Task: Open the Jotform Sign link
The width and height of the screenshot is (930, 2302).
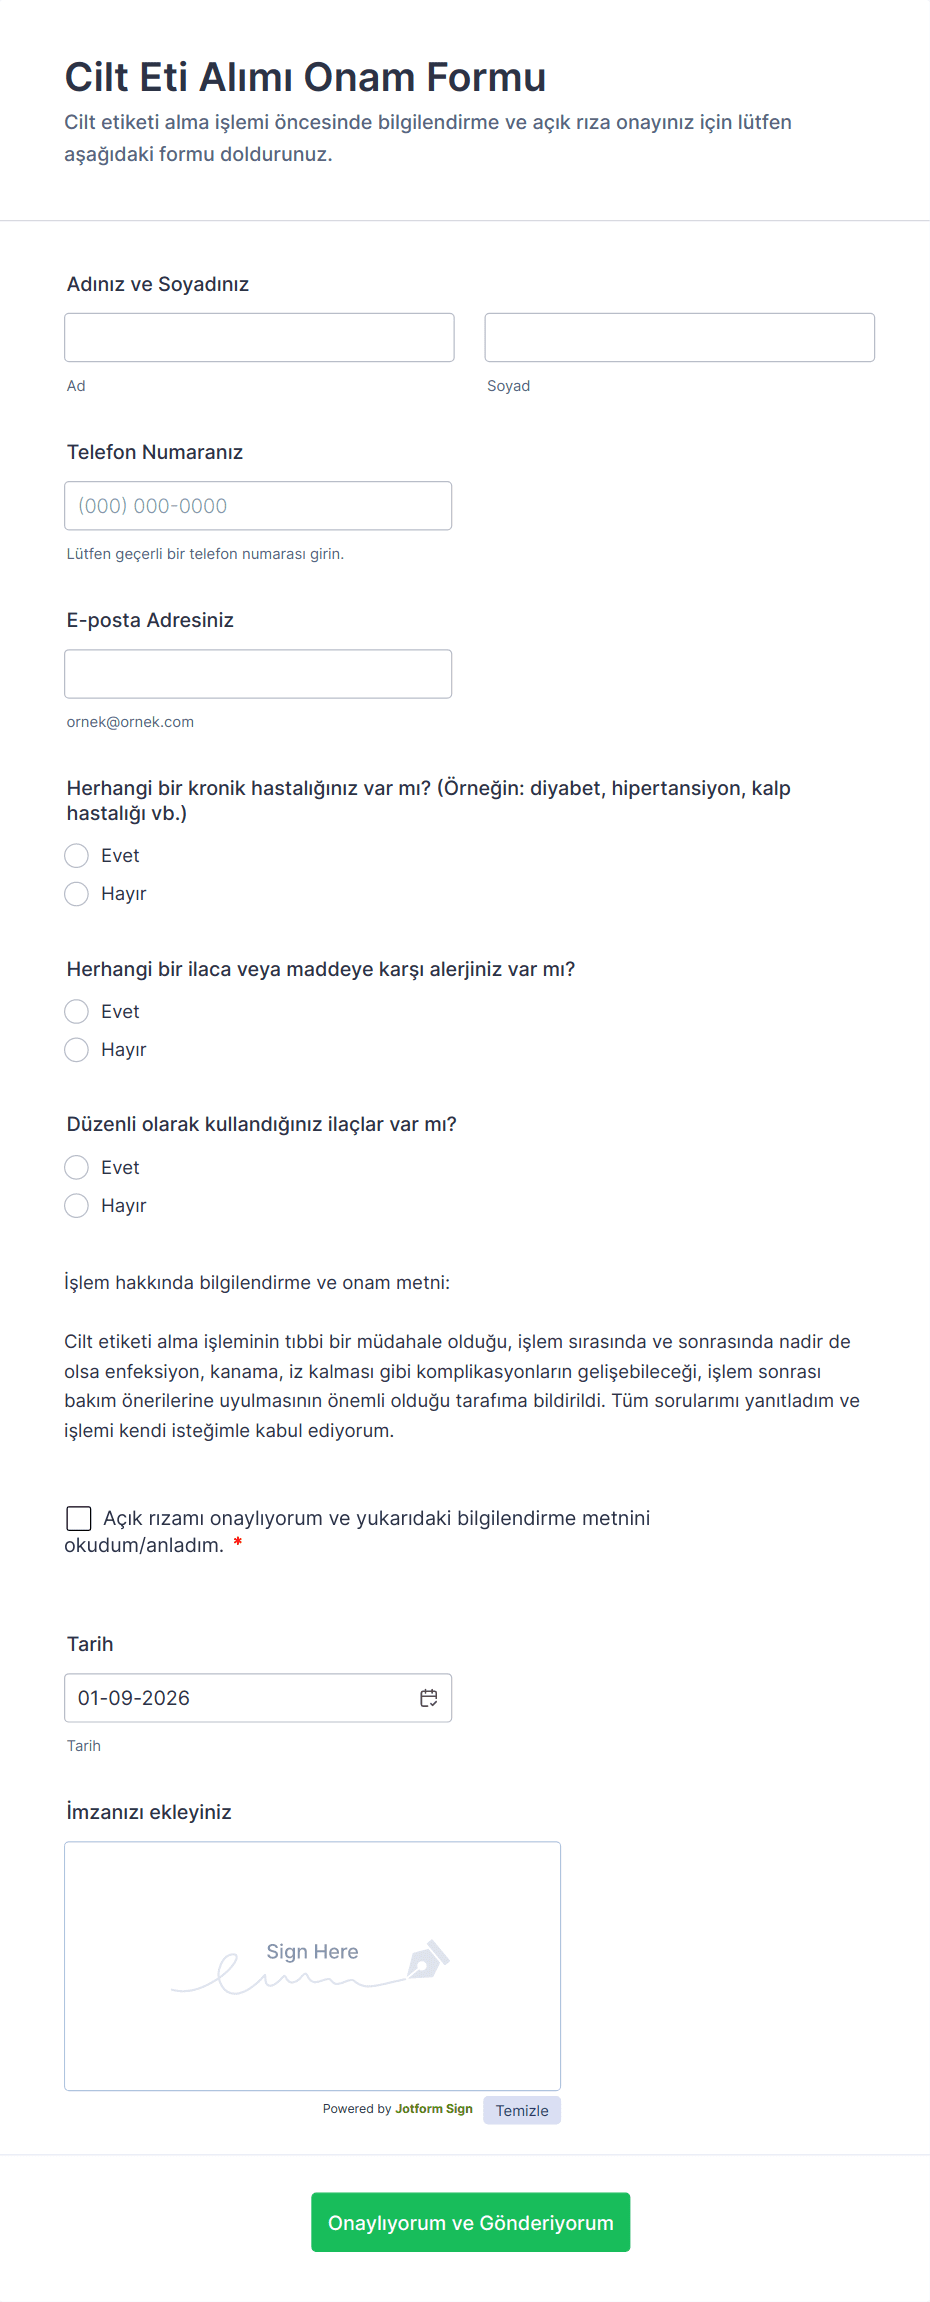Action: [x=433, y=2109]
